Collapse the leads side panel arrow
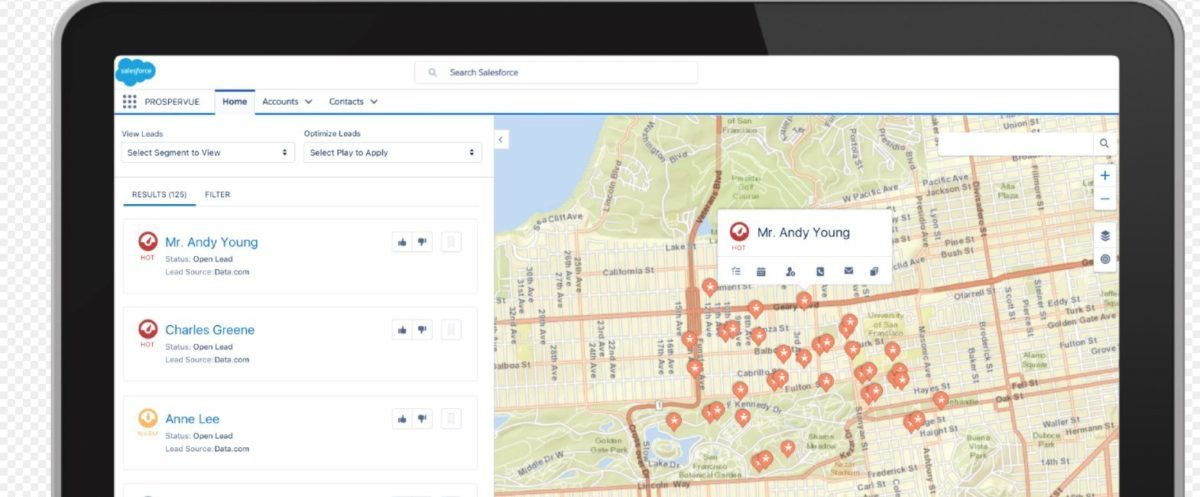 click(502, 141)
